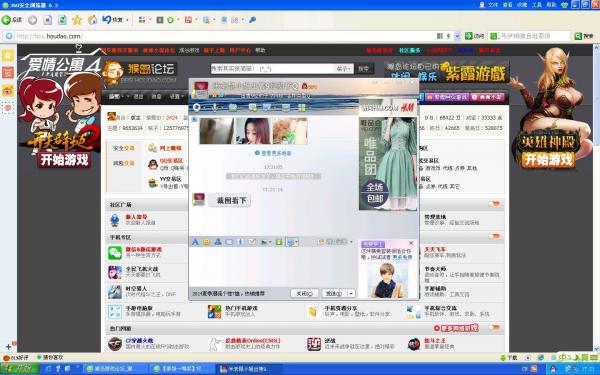The image size is (600, 375).
Task: Start QQ voice call microphone icon
Action: click(x=215, y=108)
